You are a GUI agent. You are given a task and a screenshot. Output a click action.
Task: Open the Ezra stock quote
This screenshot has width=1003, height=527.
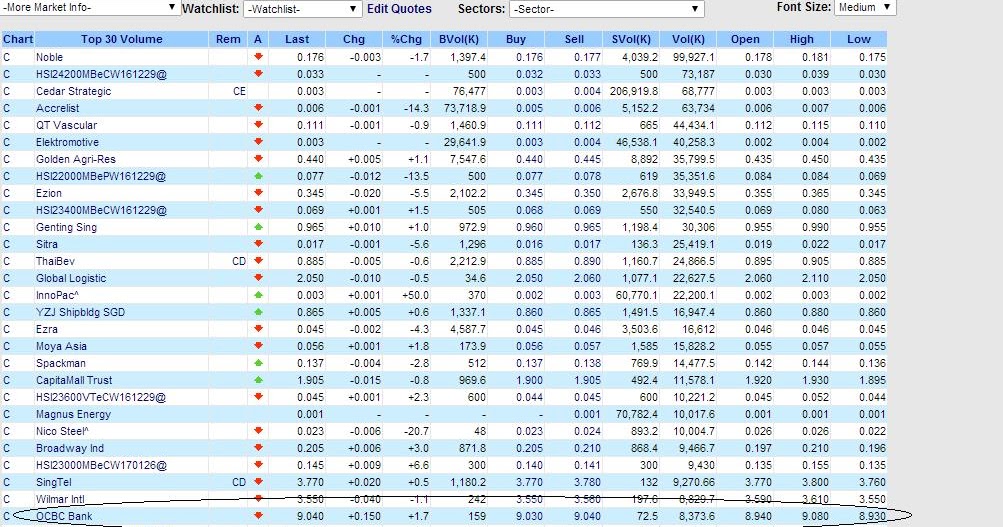point(47,329)
